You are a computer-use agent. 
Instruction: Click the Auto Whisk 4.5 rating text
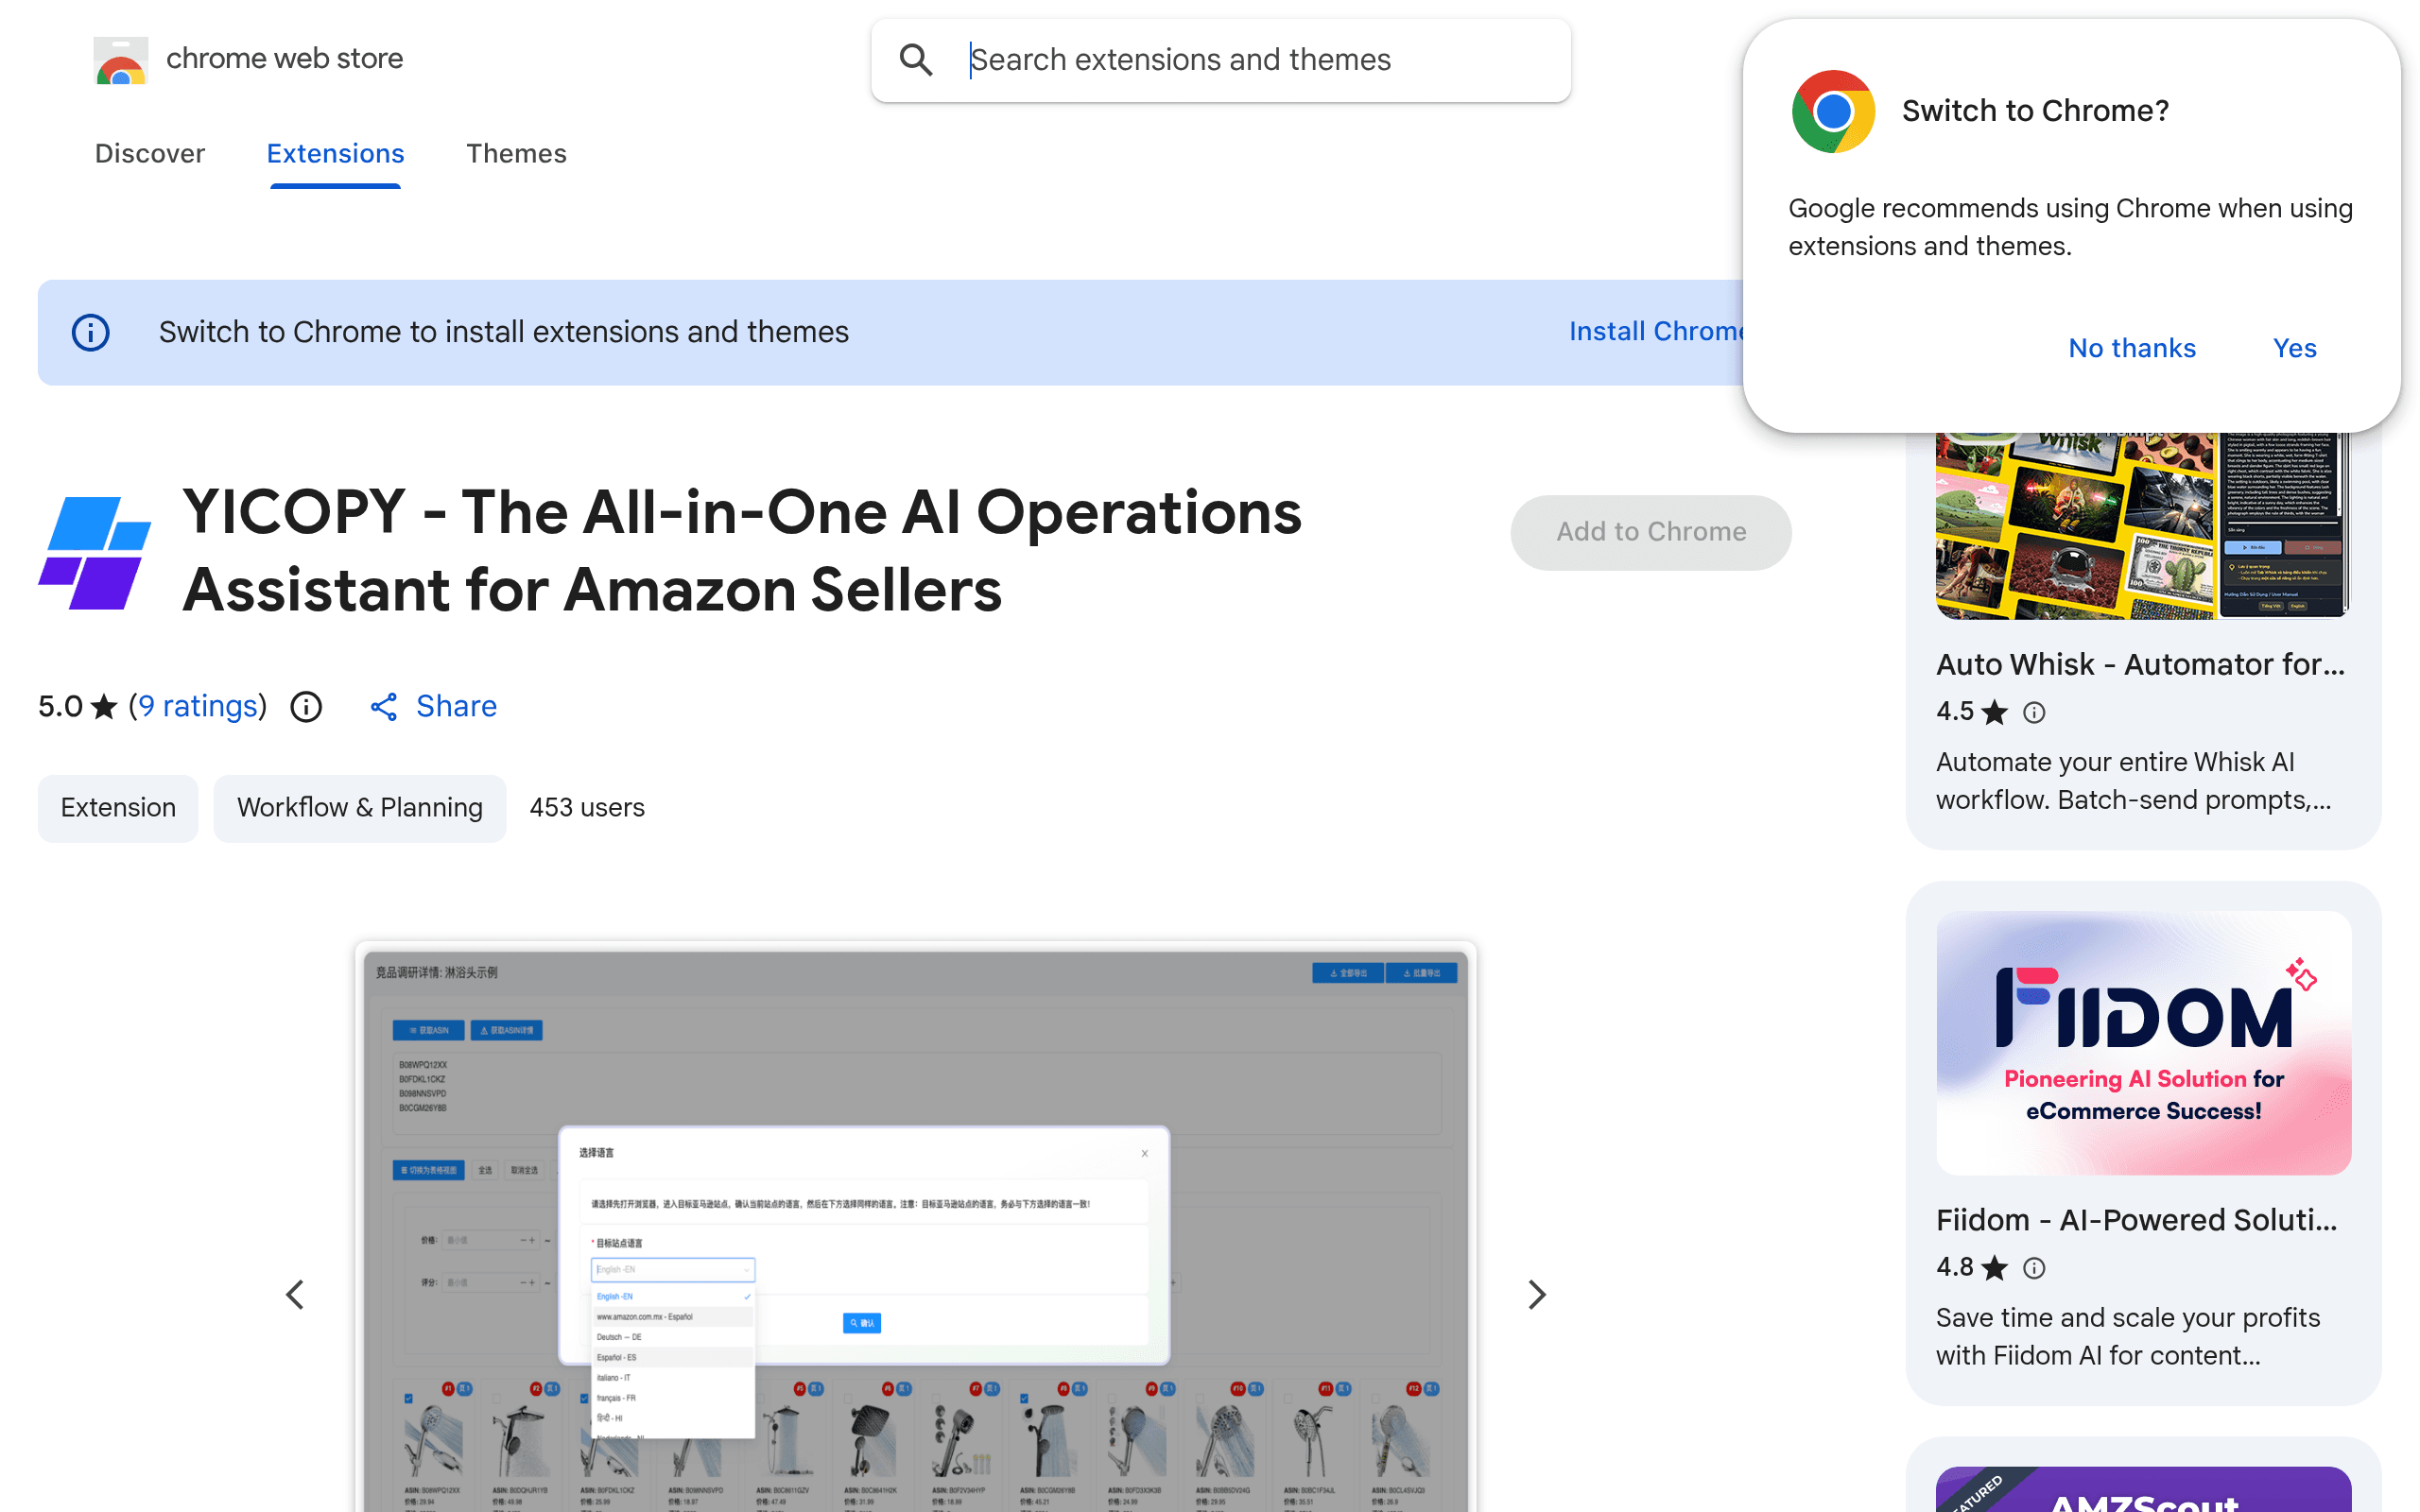[x=1955, y=712]
